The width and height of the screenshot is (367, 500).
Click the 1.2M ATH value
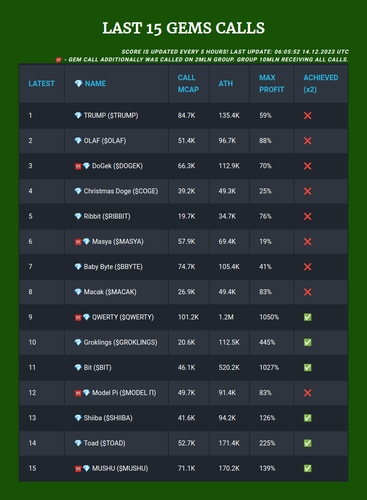226,317
